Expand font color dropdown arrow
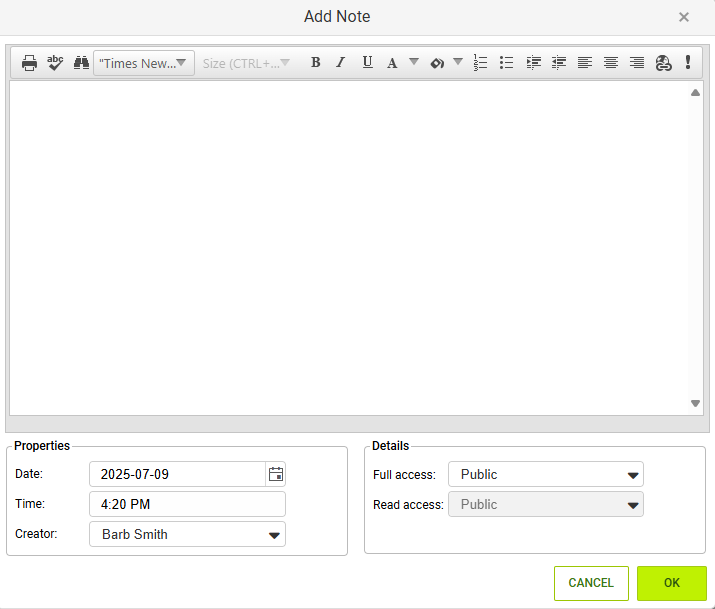This screenshot has height=609, width=715. point(414,61)
